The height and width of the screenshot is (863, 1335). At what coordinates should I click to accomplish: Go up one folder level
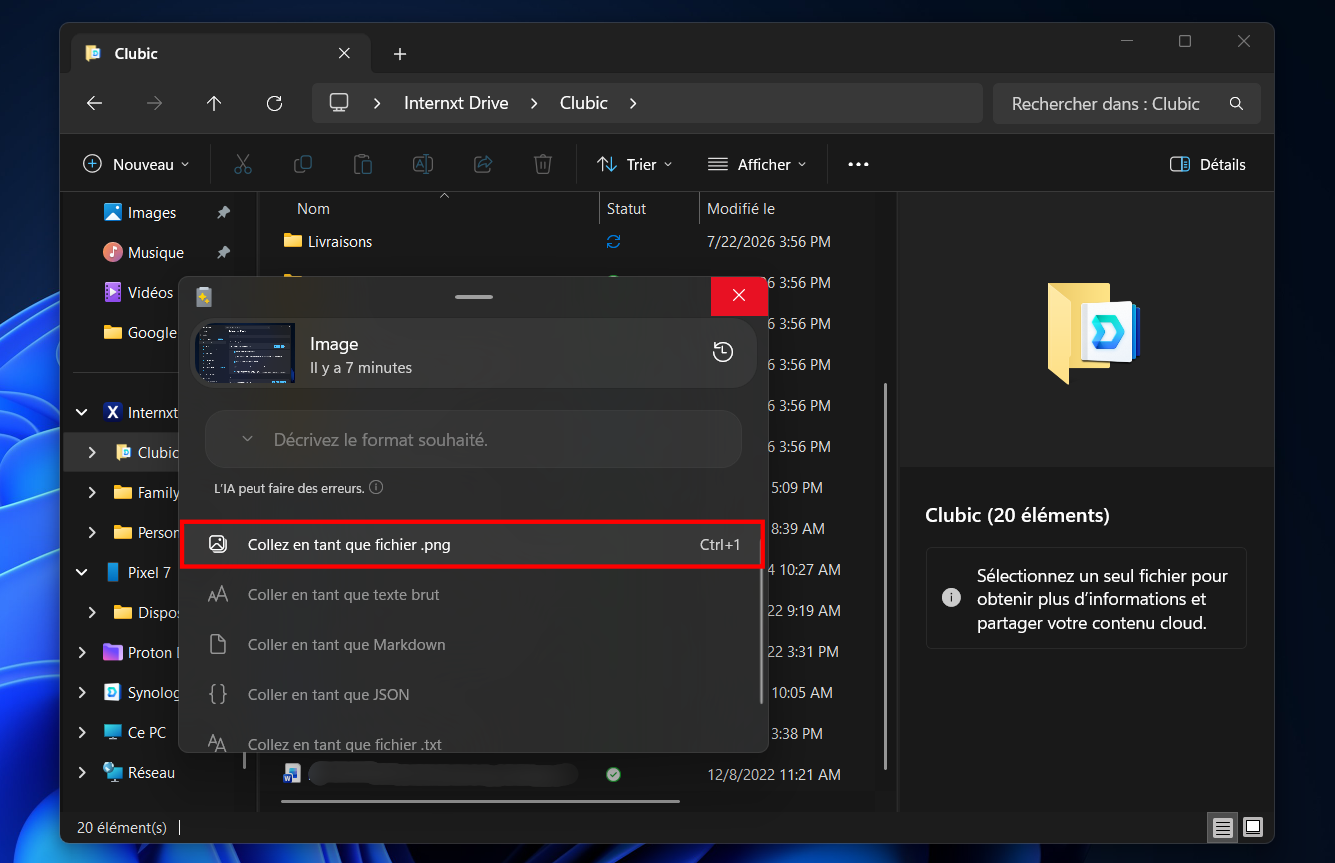[214, 103]
